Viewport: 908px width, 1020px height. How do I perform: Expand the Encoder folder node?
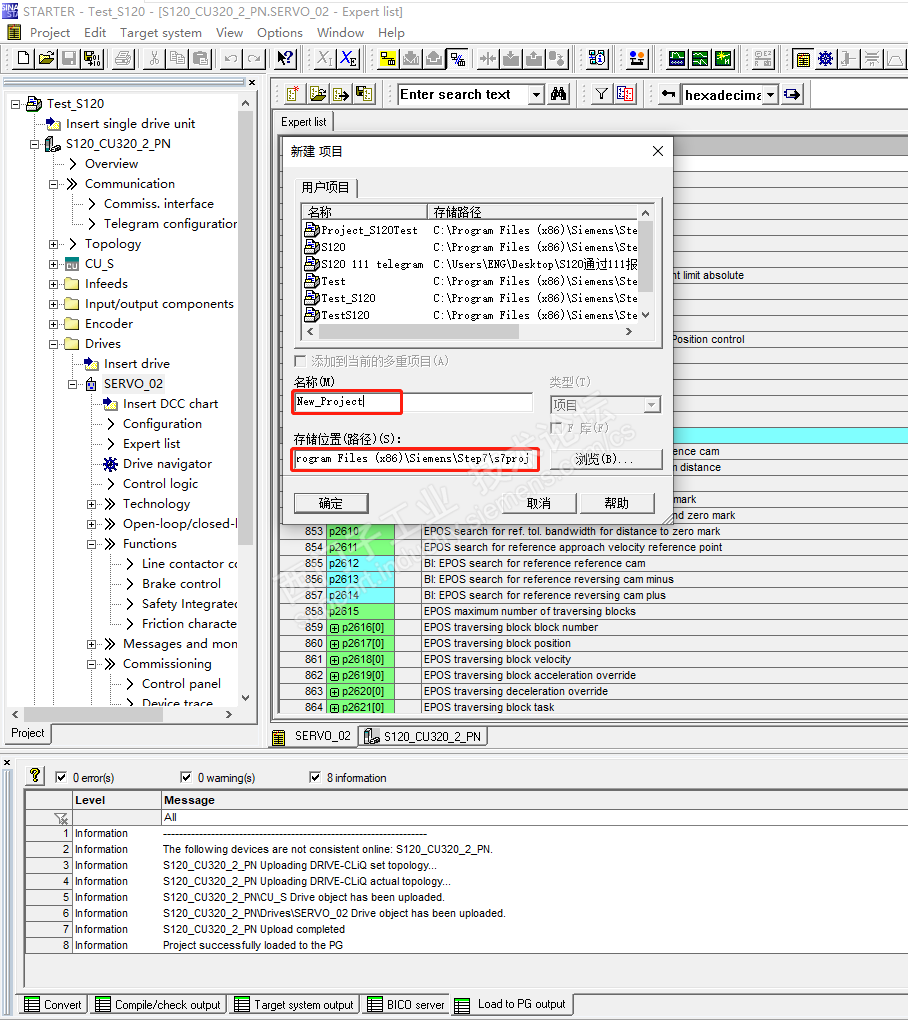[53, 325]
